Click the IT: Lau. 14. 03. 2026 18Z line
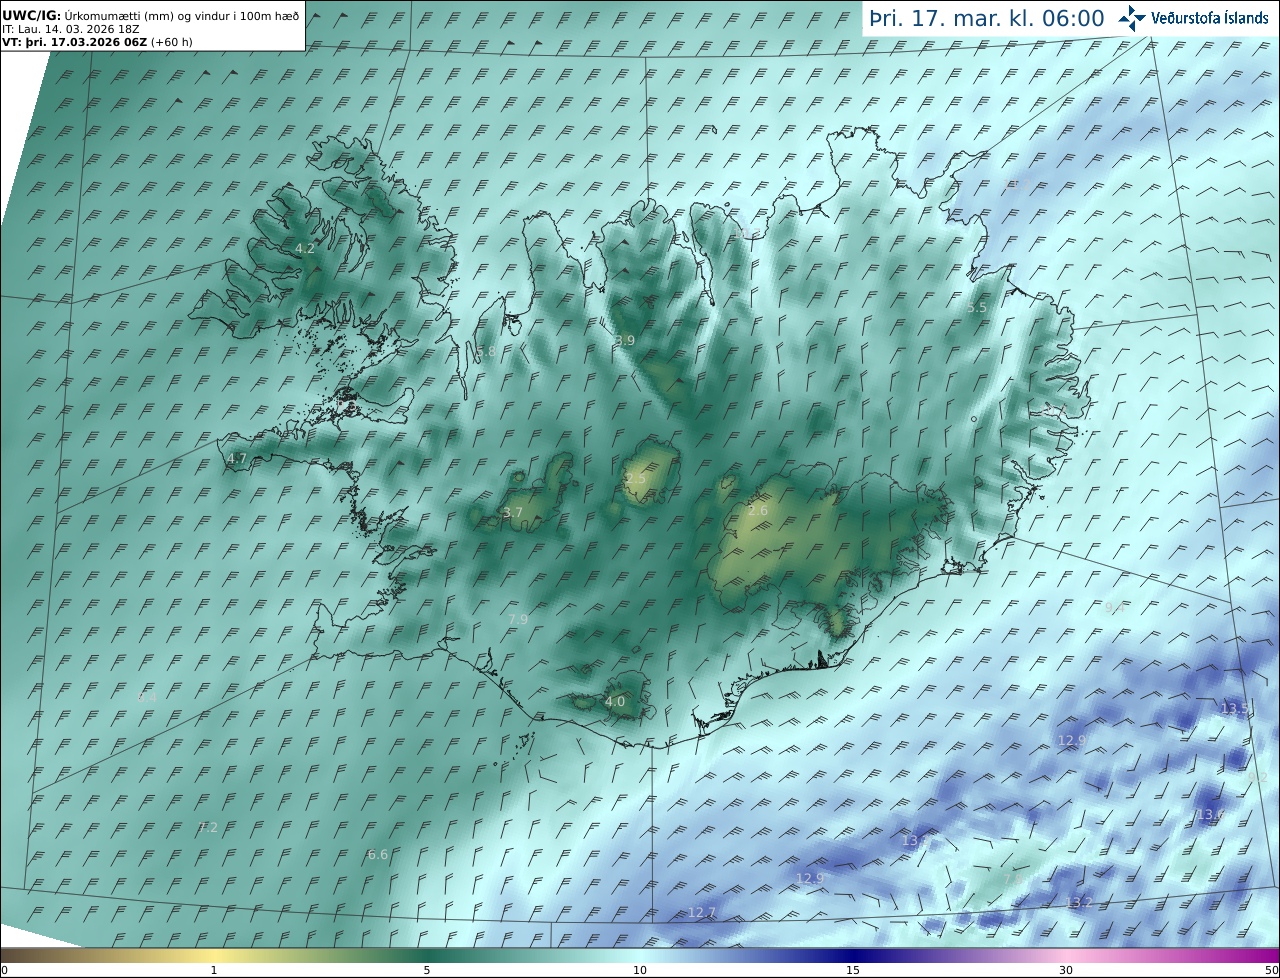 coord(71,29)
